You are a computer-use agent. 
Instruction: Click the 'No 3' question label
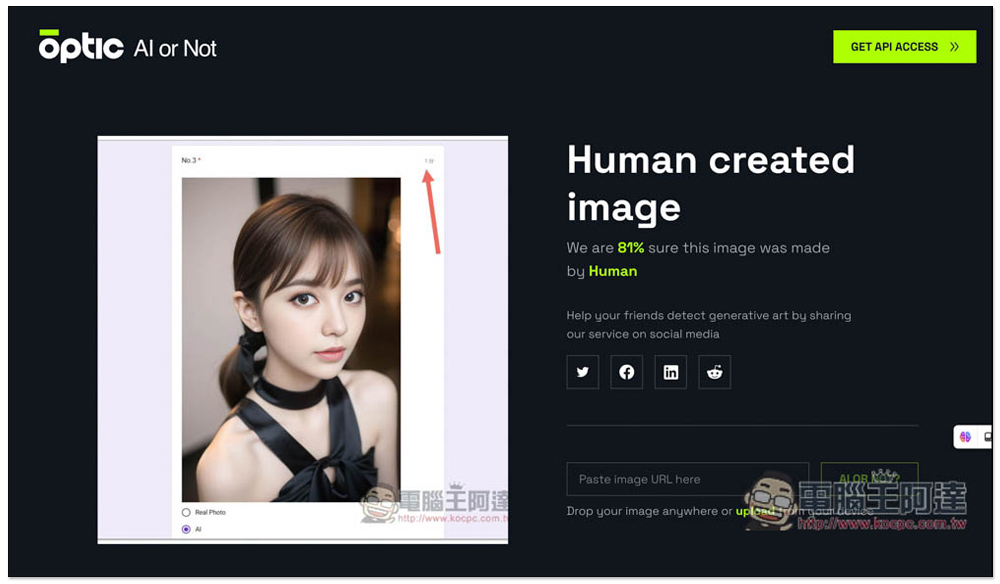(190, 160)
